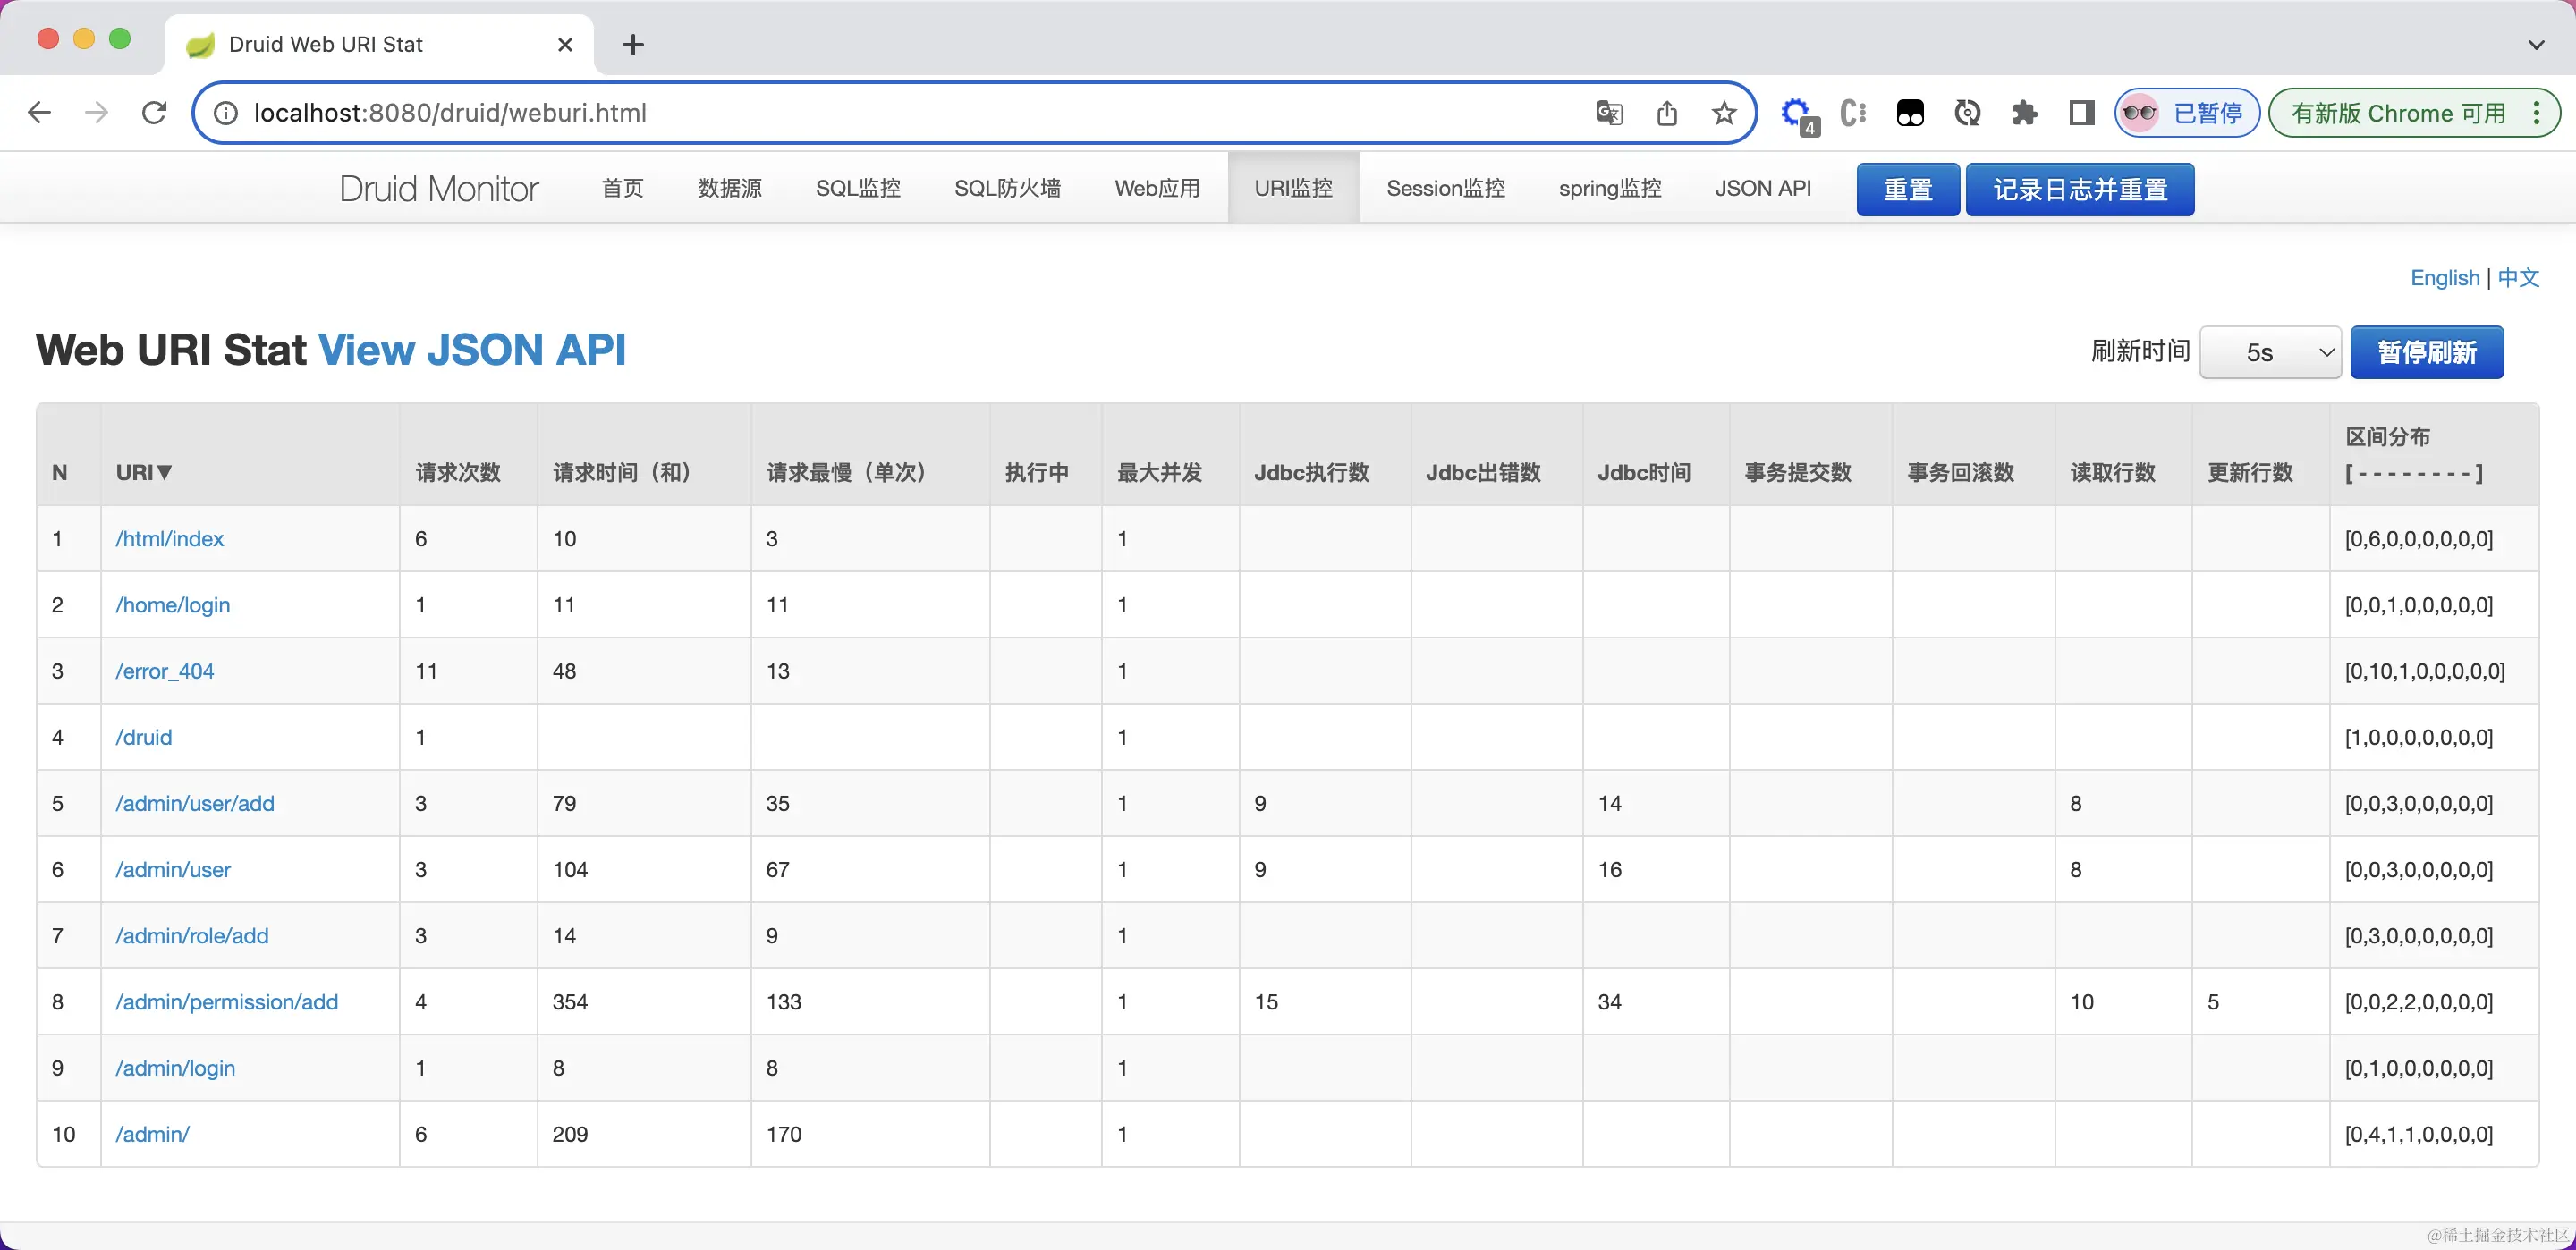The width and height of the screenshot is (2576, 1250).
Task: Open a new tab with plus icon
Action: point(633,44)
